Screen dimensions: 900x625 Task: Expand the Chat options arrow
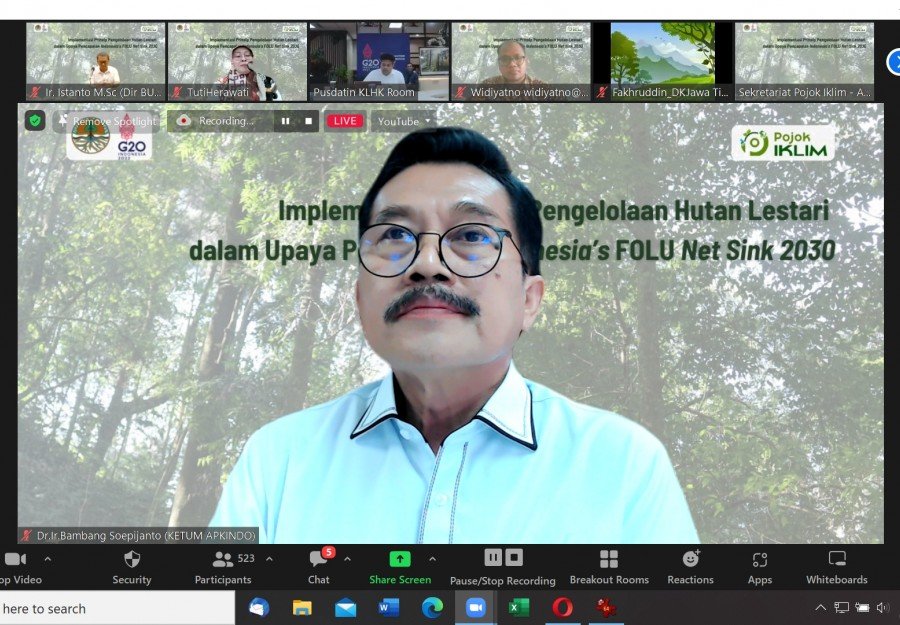click(347, 558)
